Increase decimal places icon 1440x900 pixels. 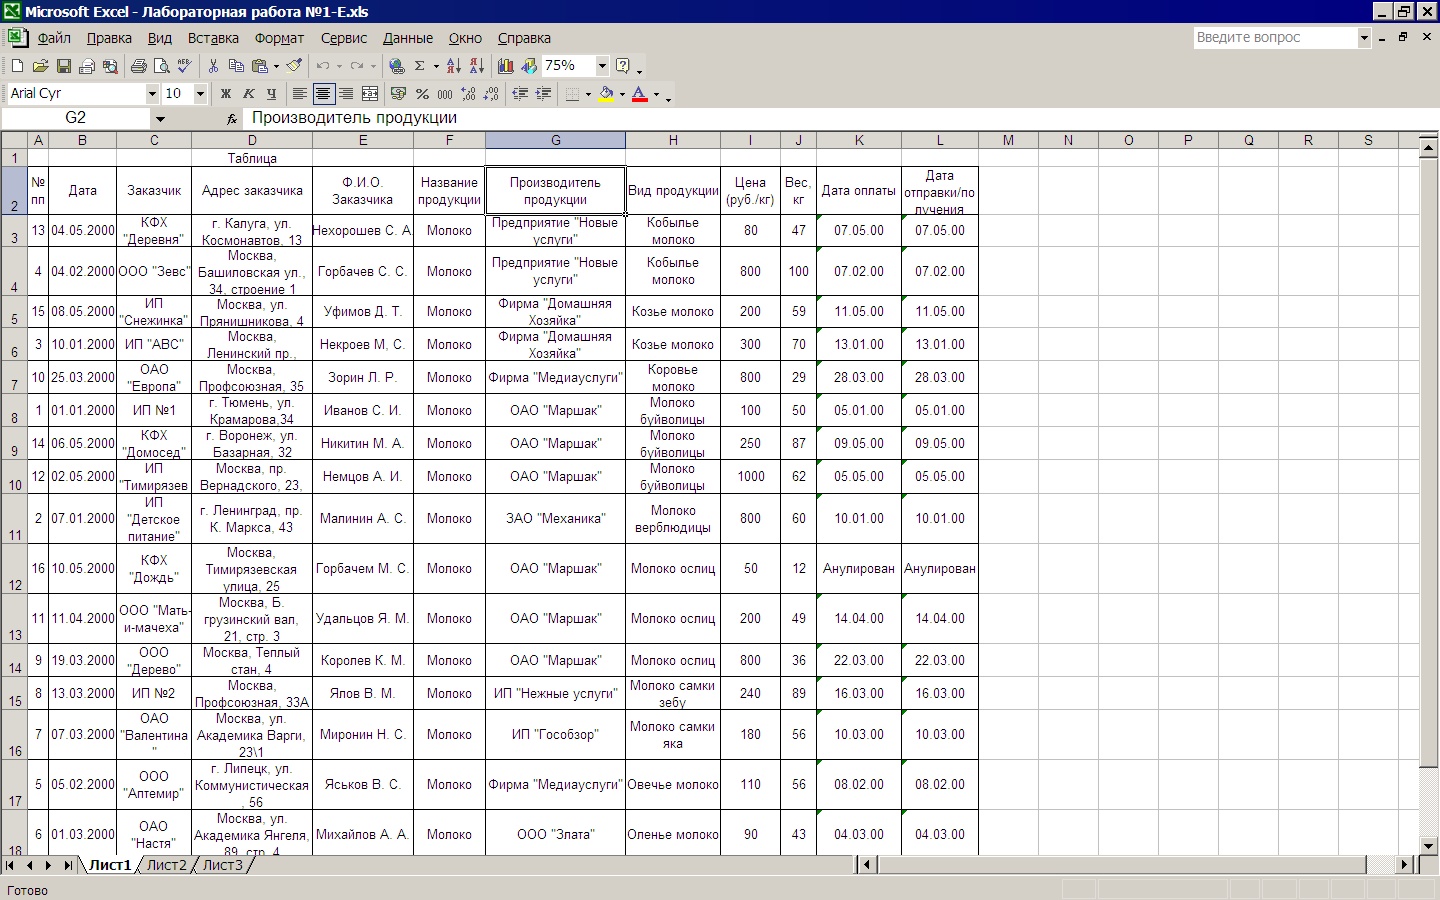point(468,93)
